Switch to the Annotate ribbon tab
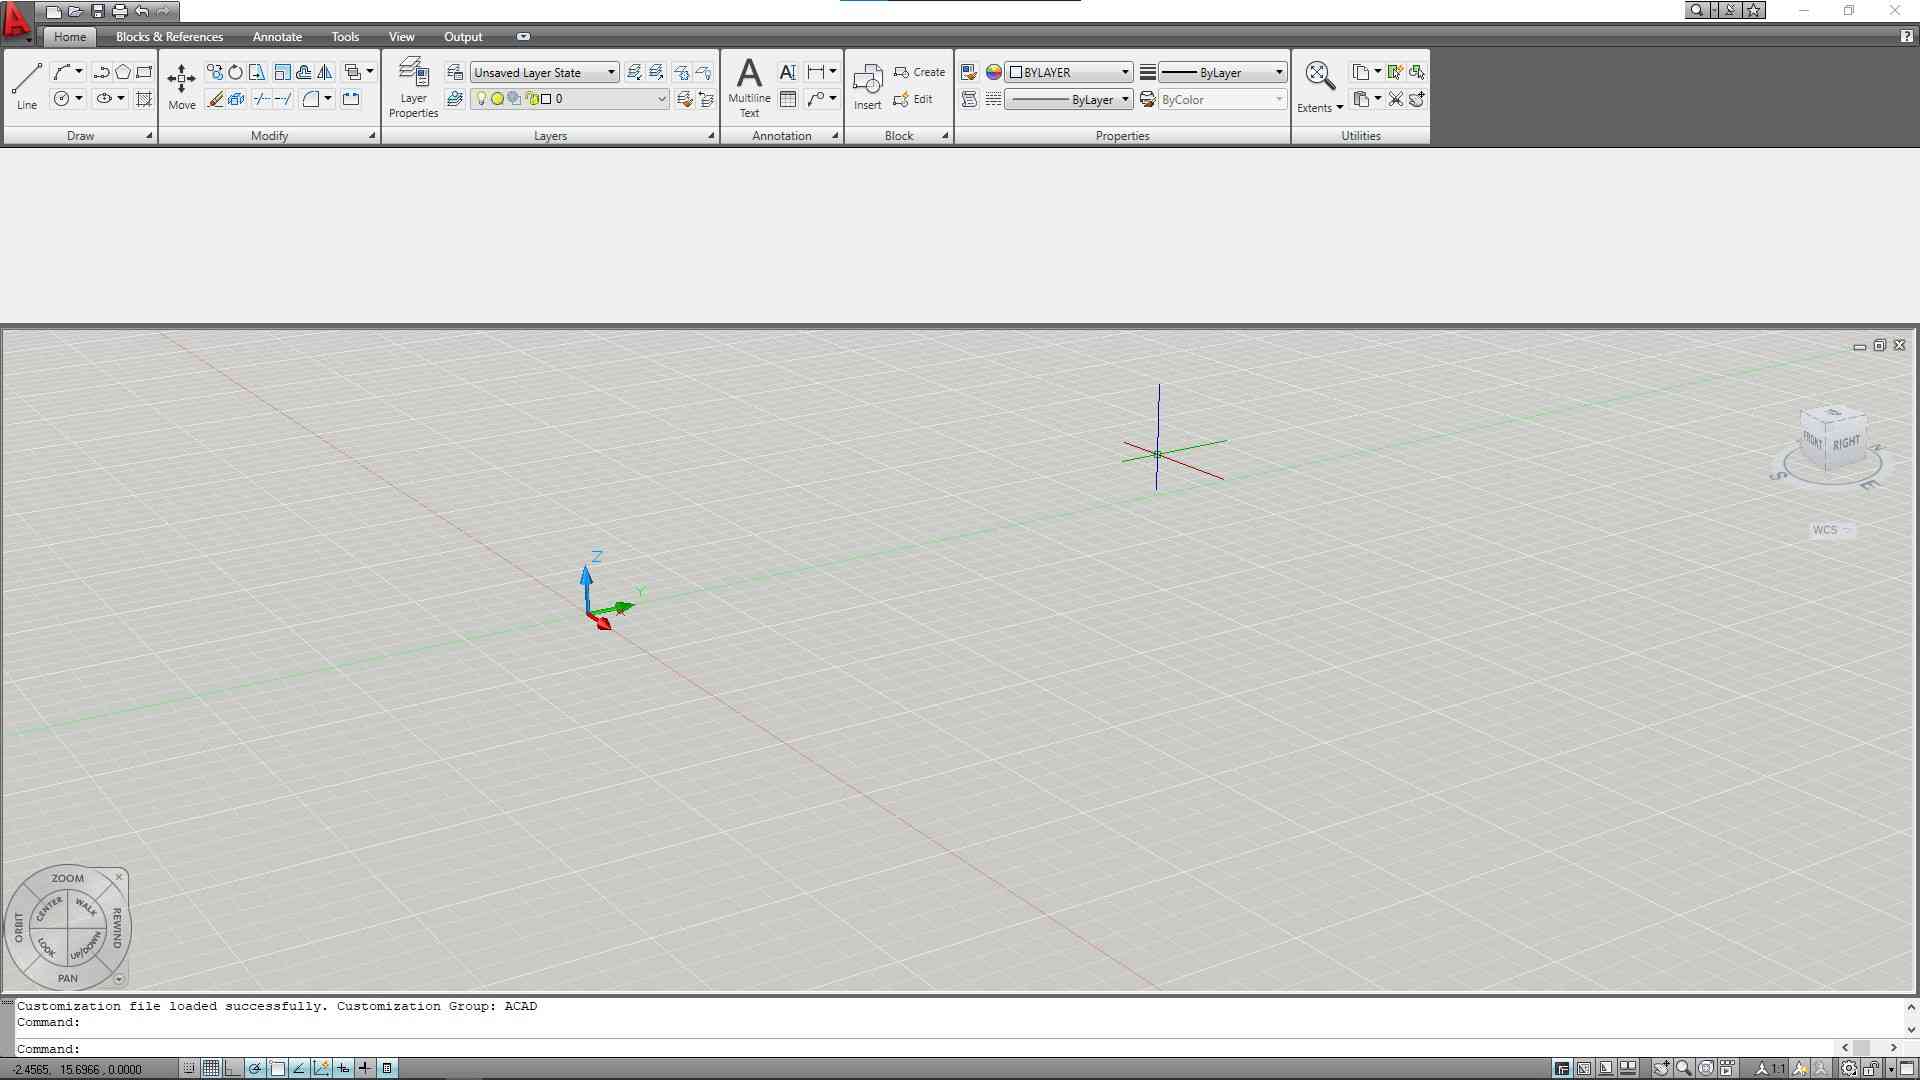The height and width of the screenshot is (1080, 1920). click(x=277, y=37)
